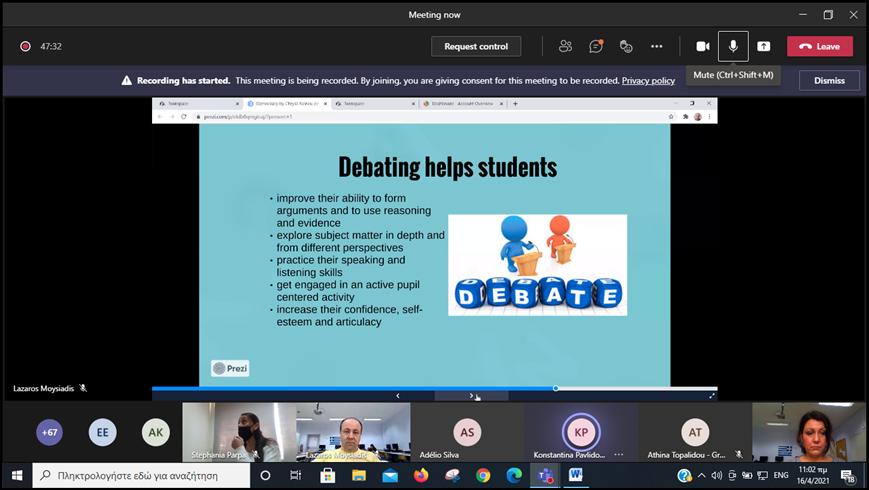This screenshot has width=869, height=490.
Task: Show hidden system tray icons
Action: (702, 476)
